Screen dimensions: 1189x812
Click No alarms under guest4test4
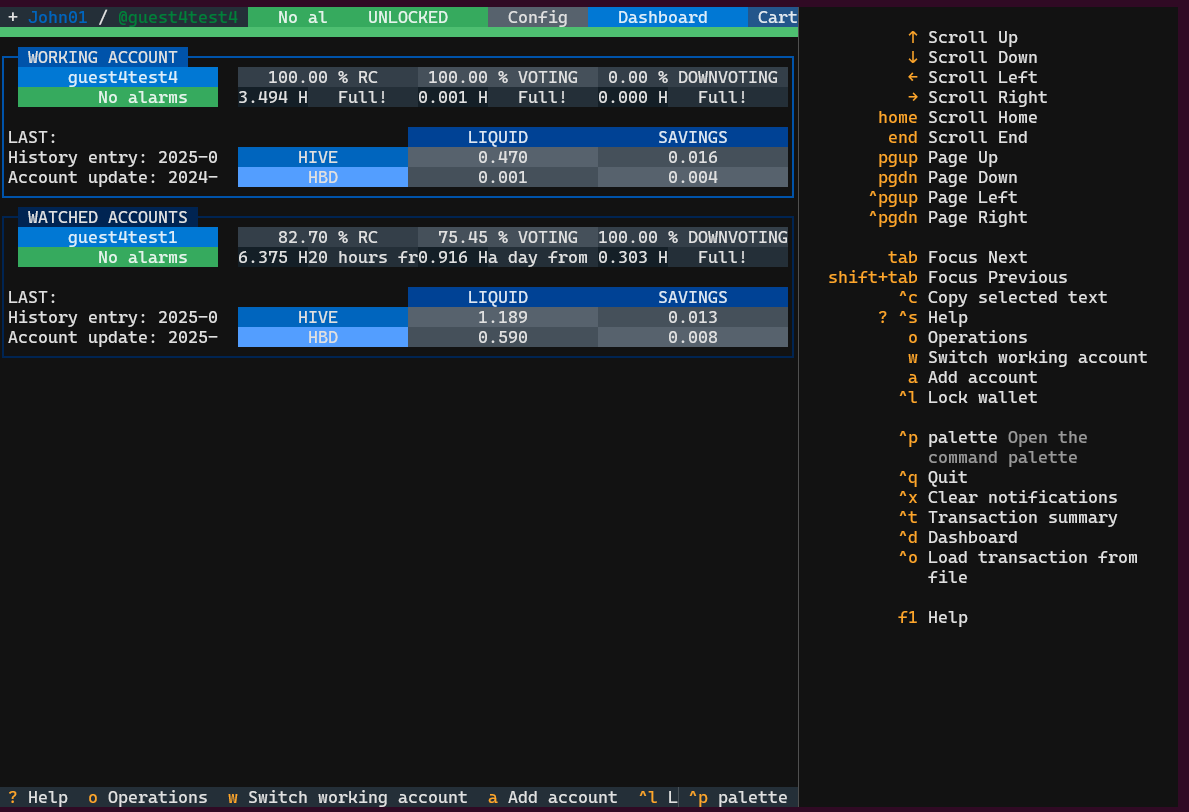[x=118, y=97]
